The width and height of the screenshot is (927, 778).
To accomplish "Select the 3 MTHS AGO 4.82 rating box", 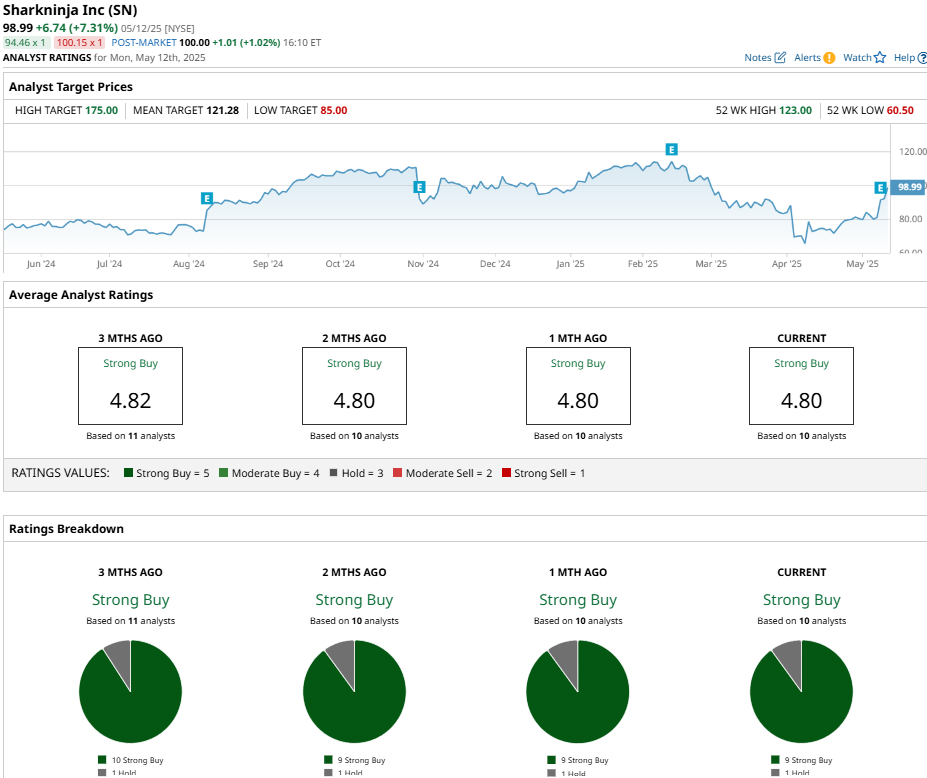I will pyautogui.click(x=130, y=386).
